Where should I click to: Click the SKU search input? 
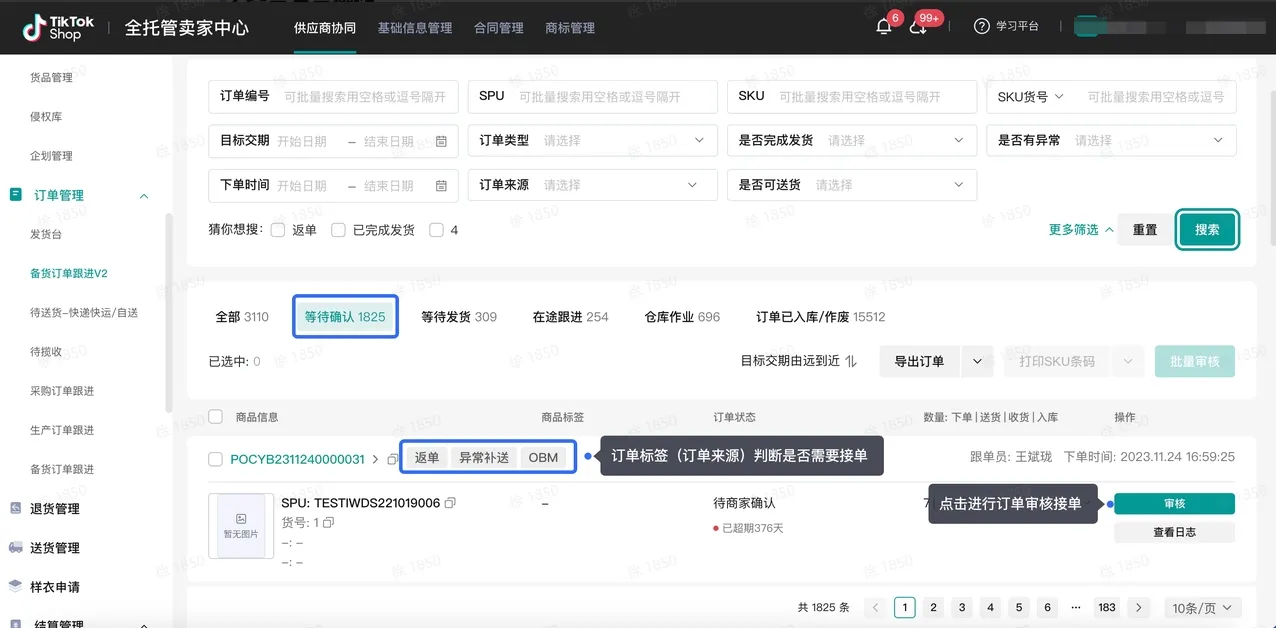[x=852, y=97]
